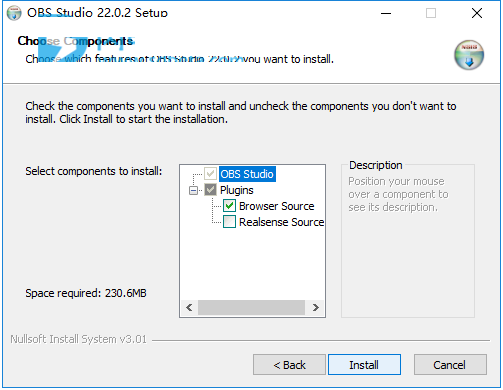Start installation with the Install button
The width and height of the screenshot is (503, 390).
pos(364,365)
